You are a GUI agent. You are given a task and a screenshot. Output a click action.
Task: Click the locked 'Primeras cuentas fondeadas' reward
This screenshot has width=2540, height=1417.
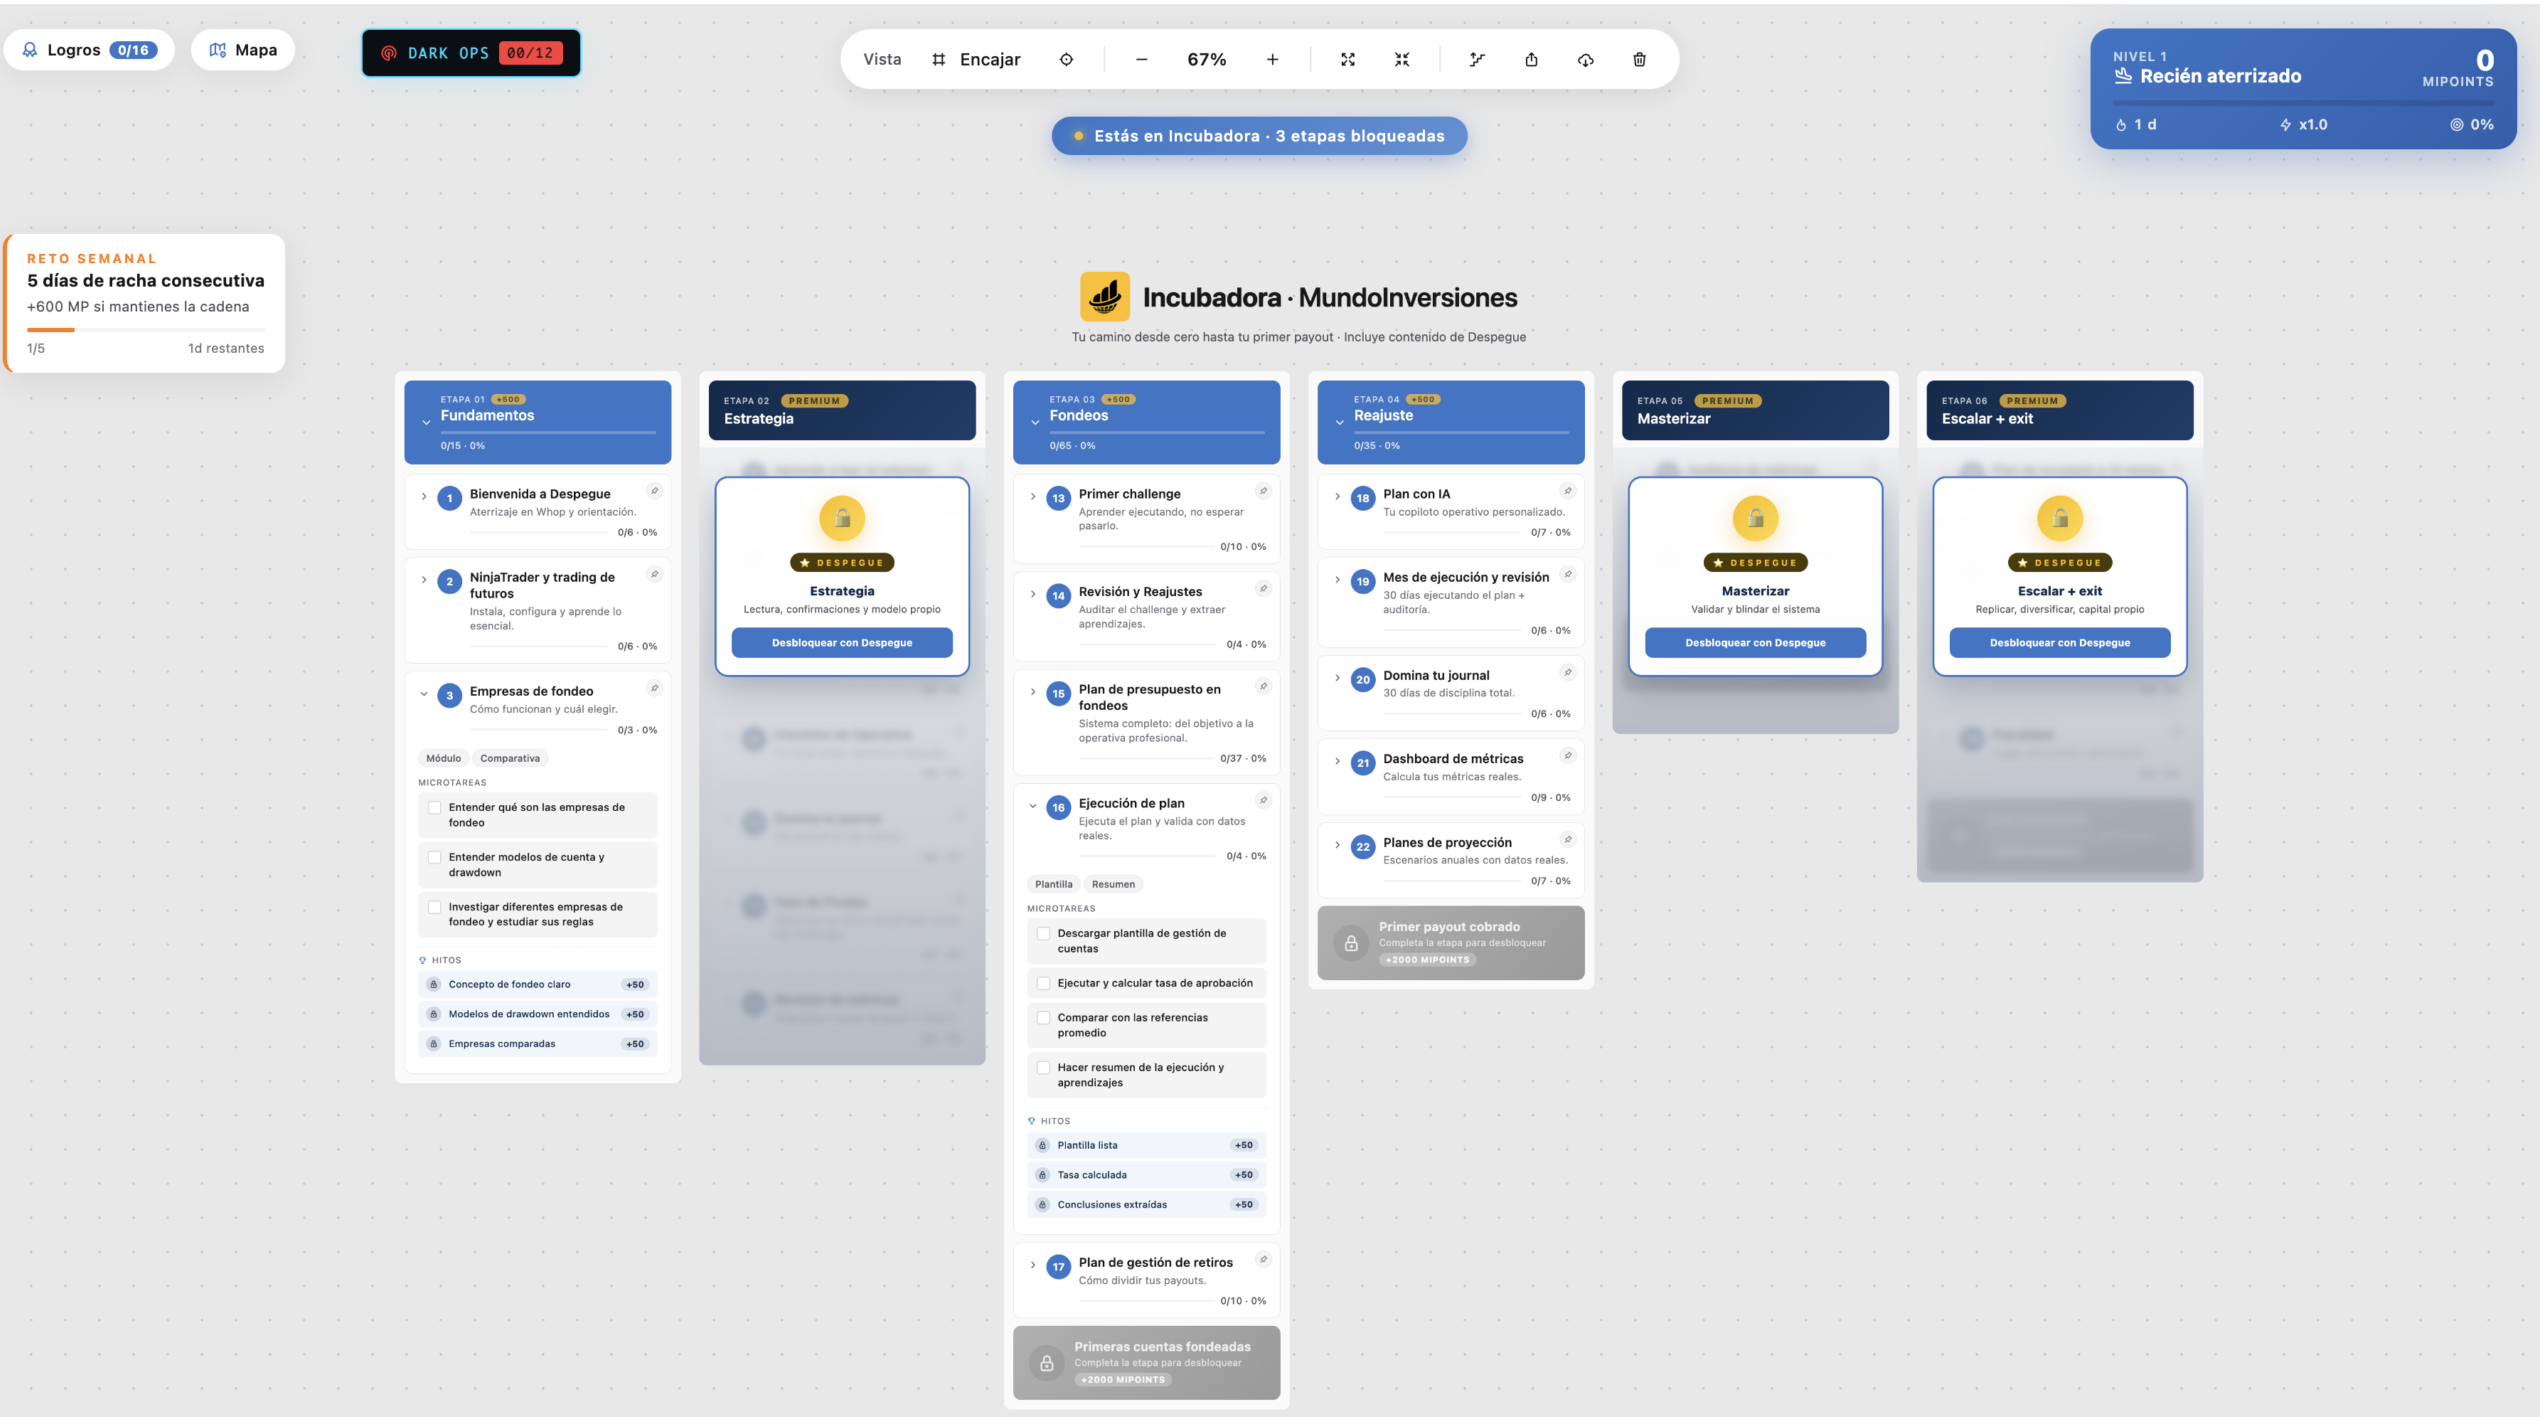point(1146,1363)
